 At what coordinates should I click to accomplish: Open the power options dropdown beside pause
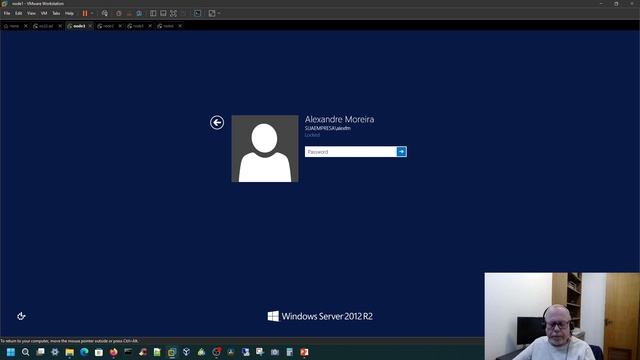(92, 13)
